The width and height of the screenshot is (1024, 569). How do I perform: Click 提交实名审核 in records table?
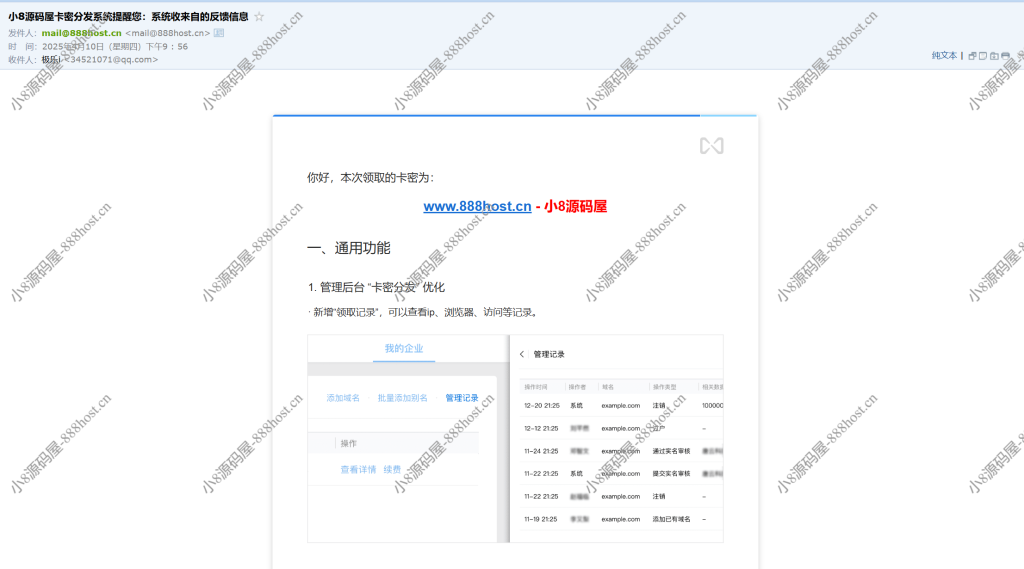(x=671, y=474)
